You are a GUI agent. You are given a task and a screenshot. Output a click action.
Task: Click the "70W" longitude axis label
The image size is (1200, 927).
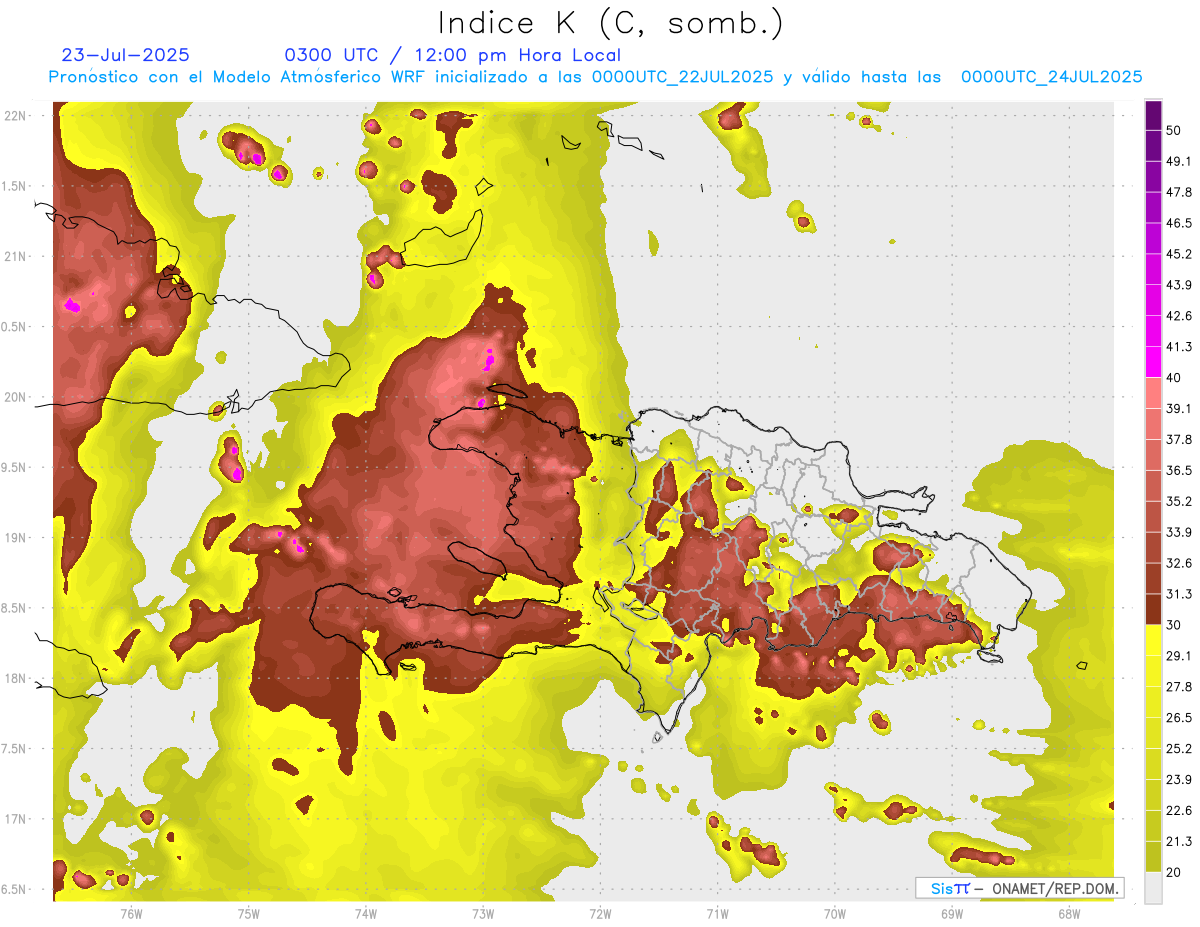pos(835,914)
